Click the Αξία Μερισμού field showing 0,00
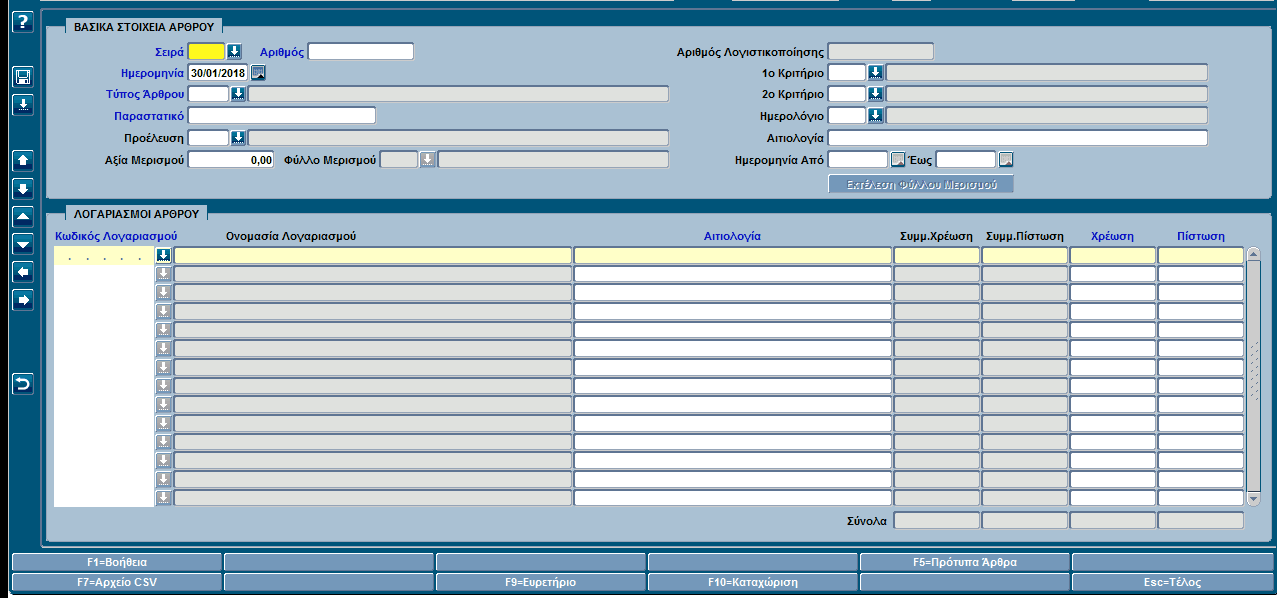The width and height of the screenshot is (1277, 598). pyautogui.click(x=232, y=159)
